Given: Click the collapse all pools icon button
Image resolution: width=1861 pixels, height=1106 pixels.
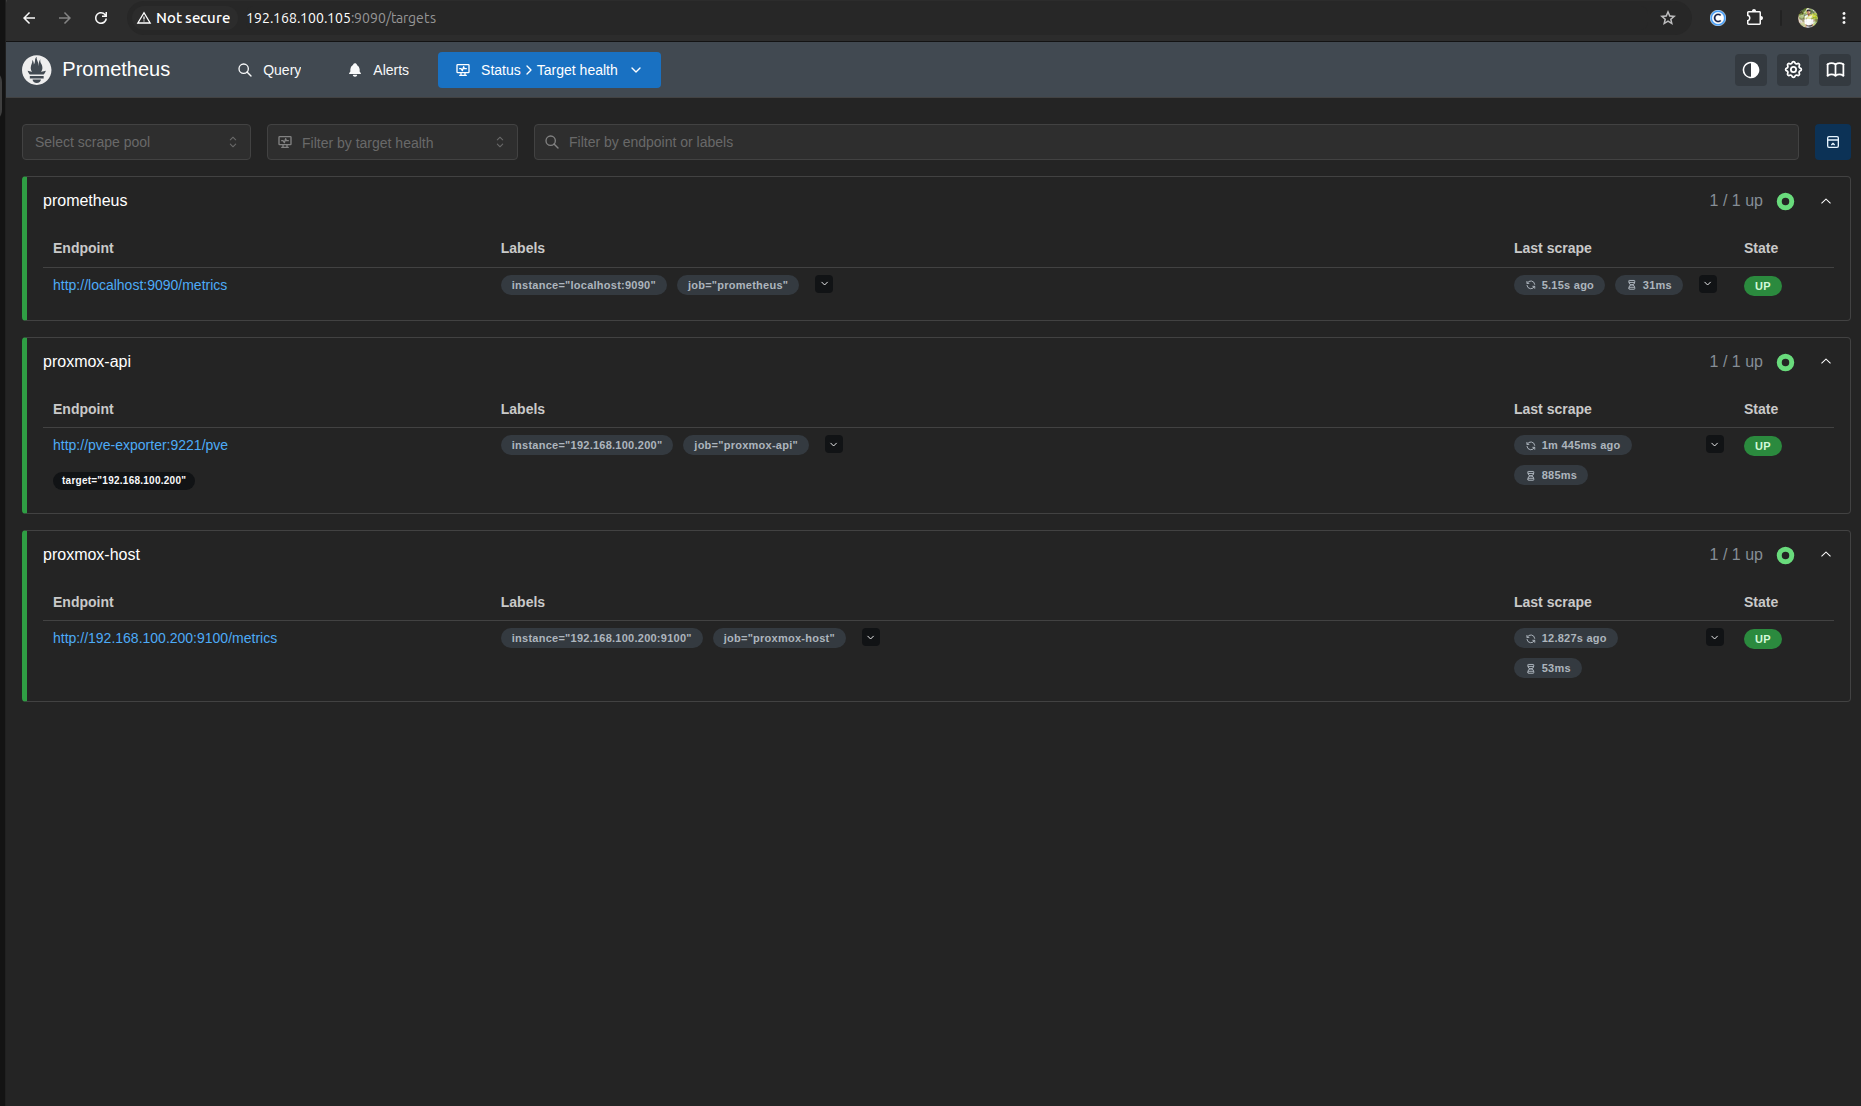Looking at the screenshot, I should (1833, 142).
